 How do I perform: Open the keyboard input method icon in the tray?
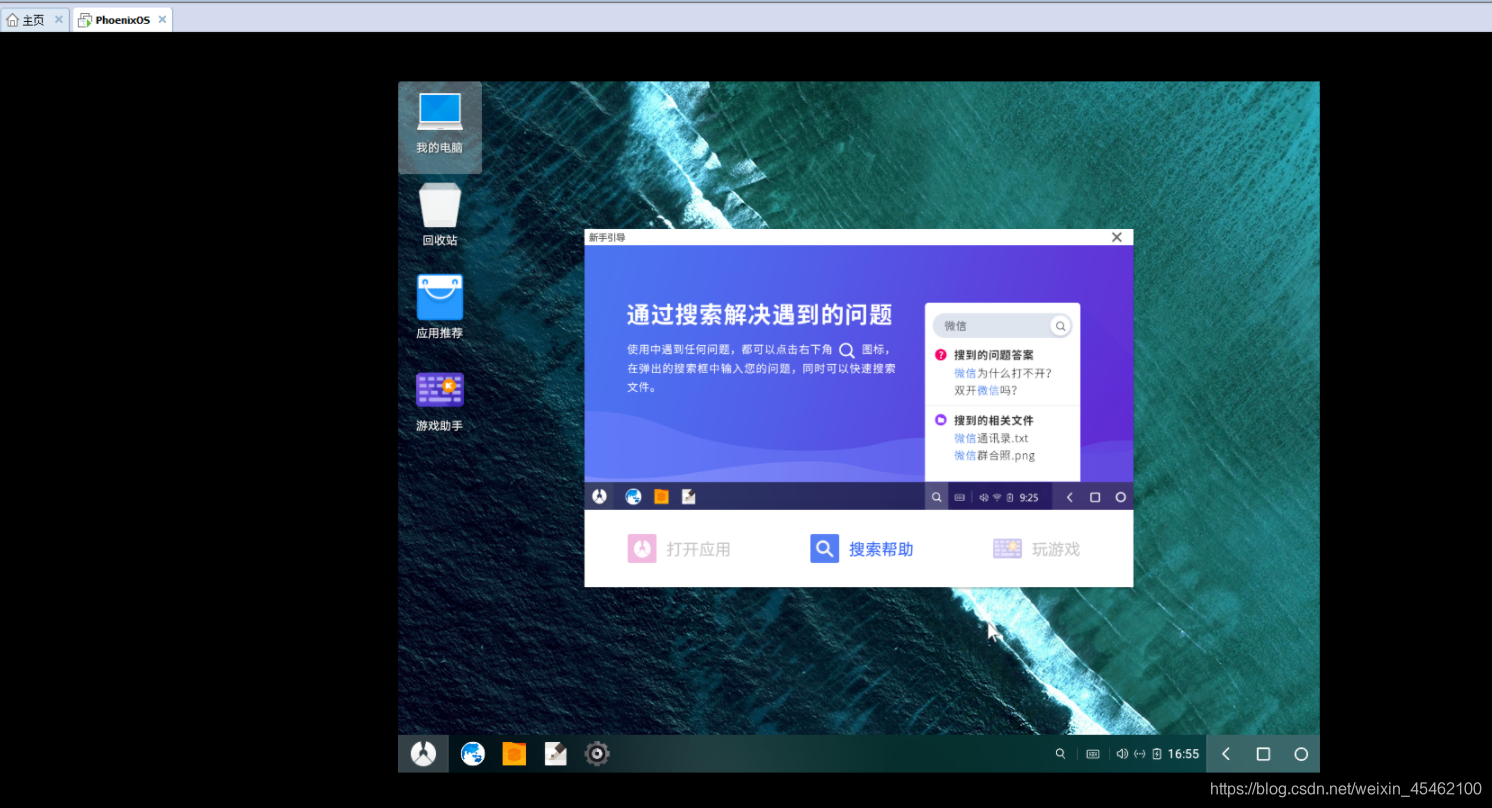tap(1093, 754)
